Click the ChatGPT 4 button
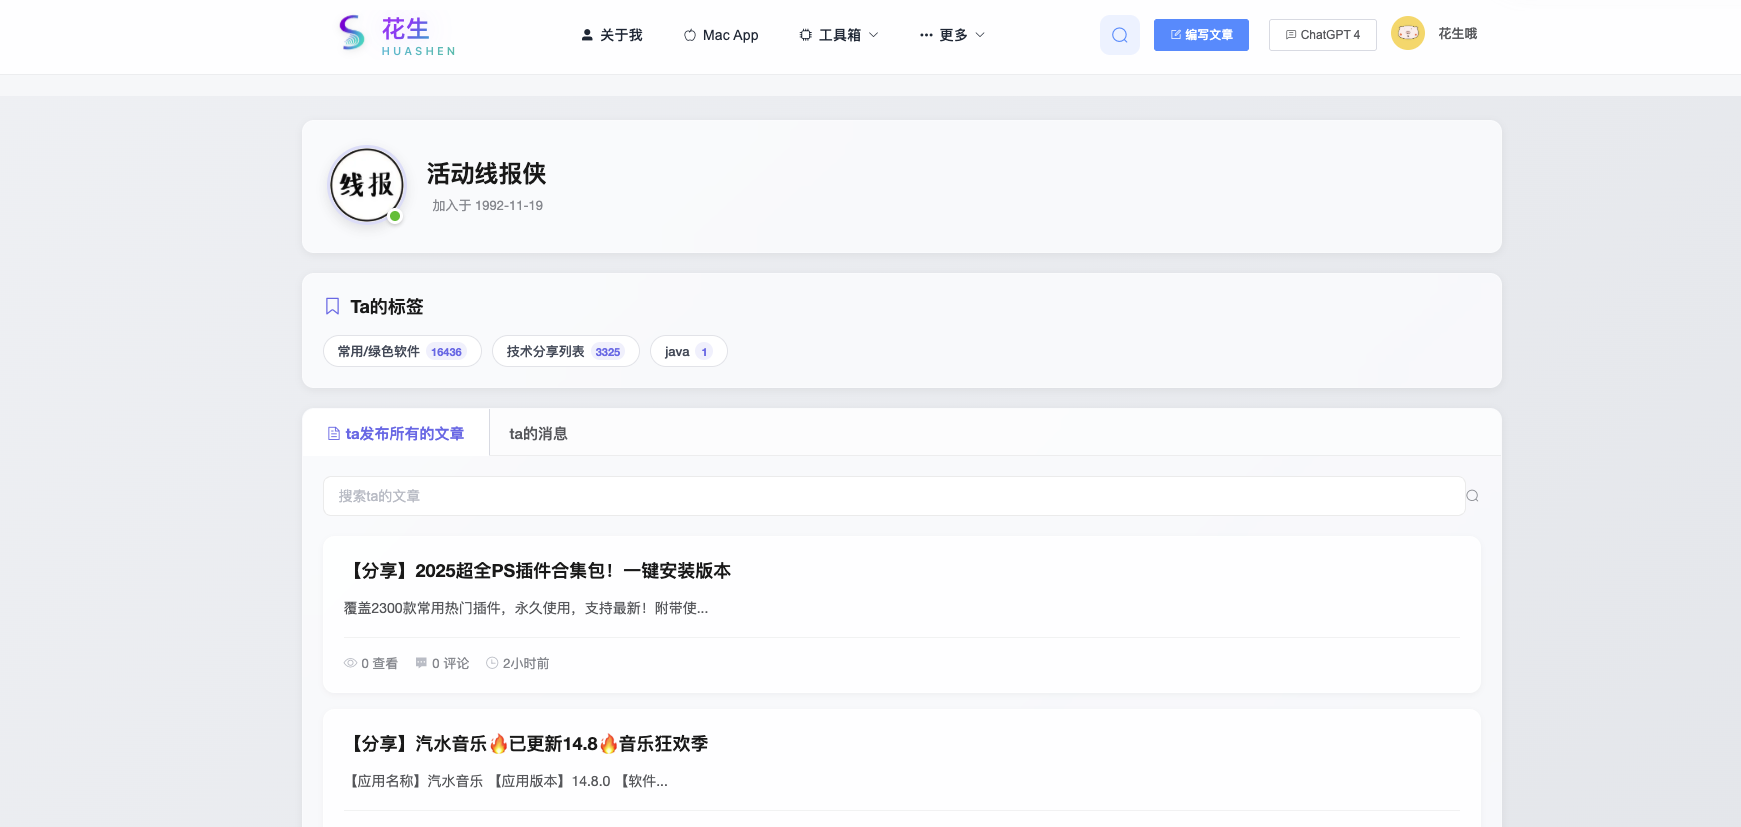 pyautogui.click(x=1322, y=35)
